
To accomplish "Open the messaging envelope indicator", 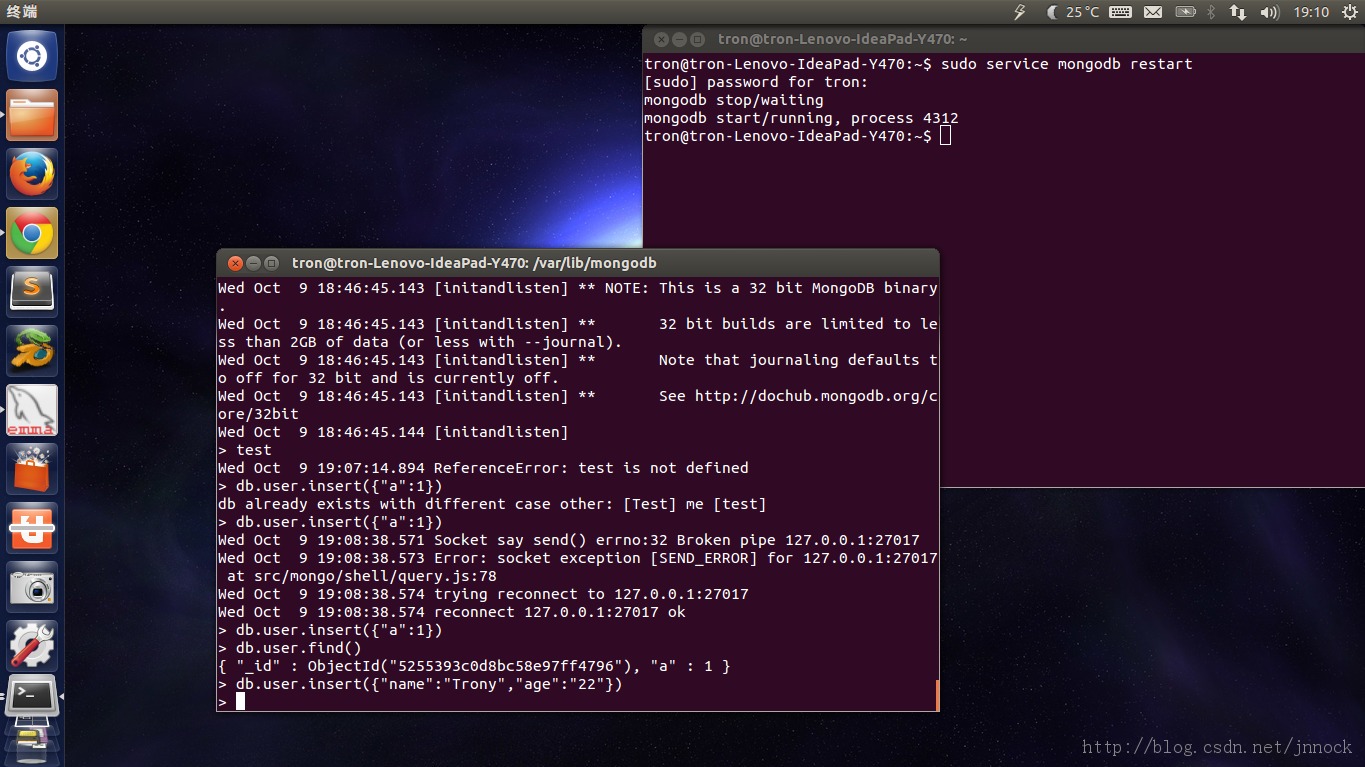I will [x=1153, y=12].
